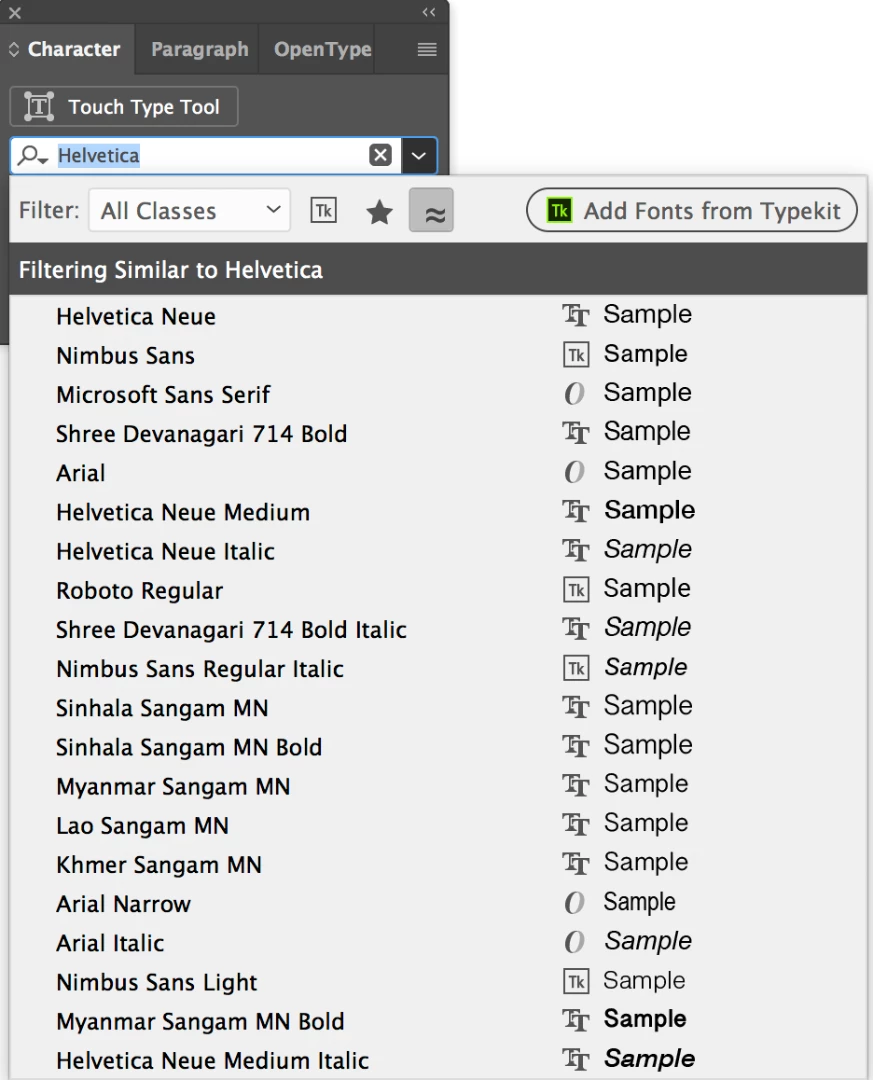873x1080 pixels.
Task: Click the Typekit icon beside Roboto Regular
Action: [x=576, y=590]
